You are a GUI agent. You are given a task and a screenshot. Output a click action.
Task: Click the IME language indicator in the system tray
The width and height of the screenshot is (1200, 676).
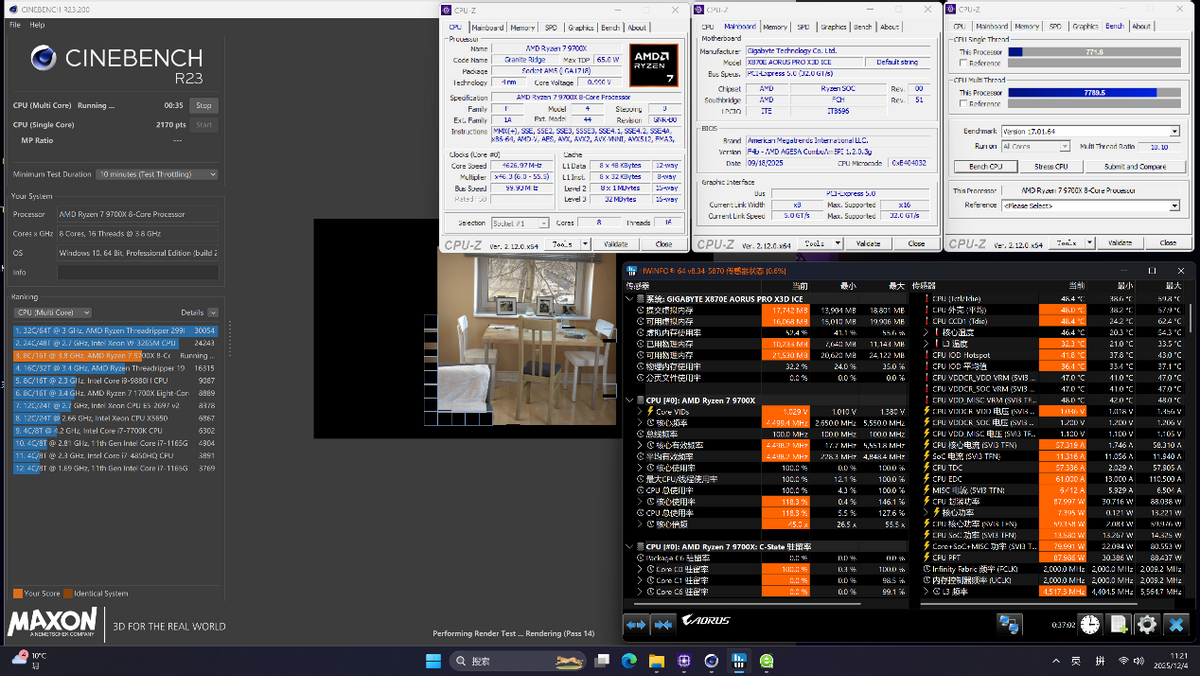(1076, 661)
